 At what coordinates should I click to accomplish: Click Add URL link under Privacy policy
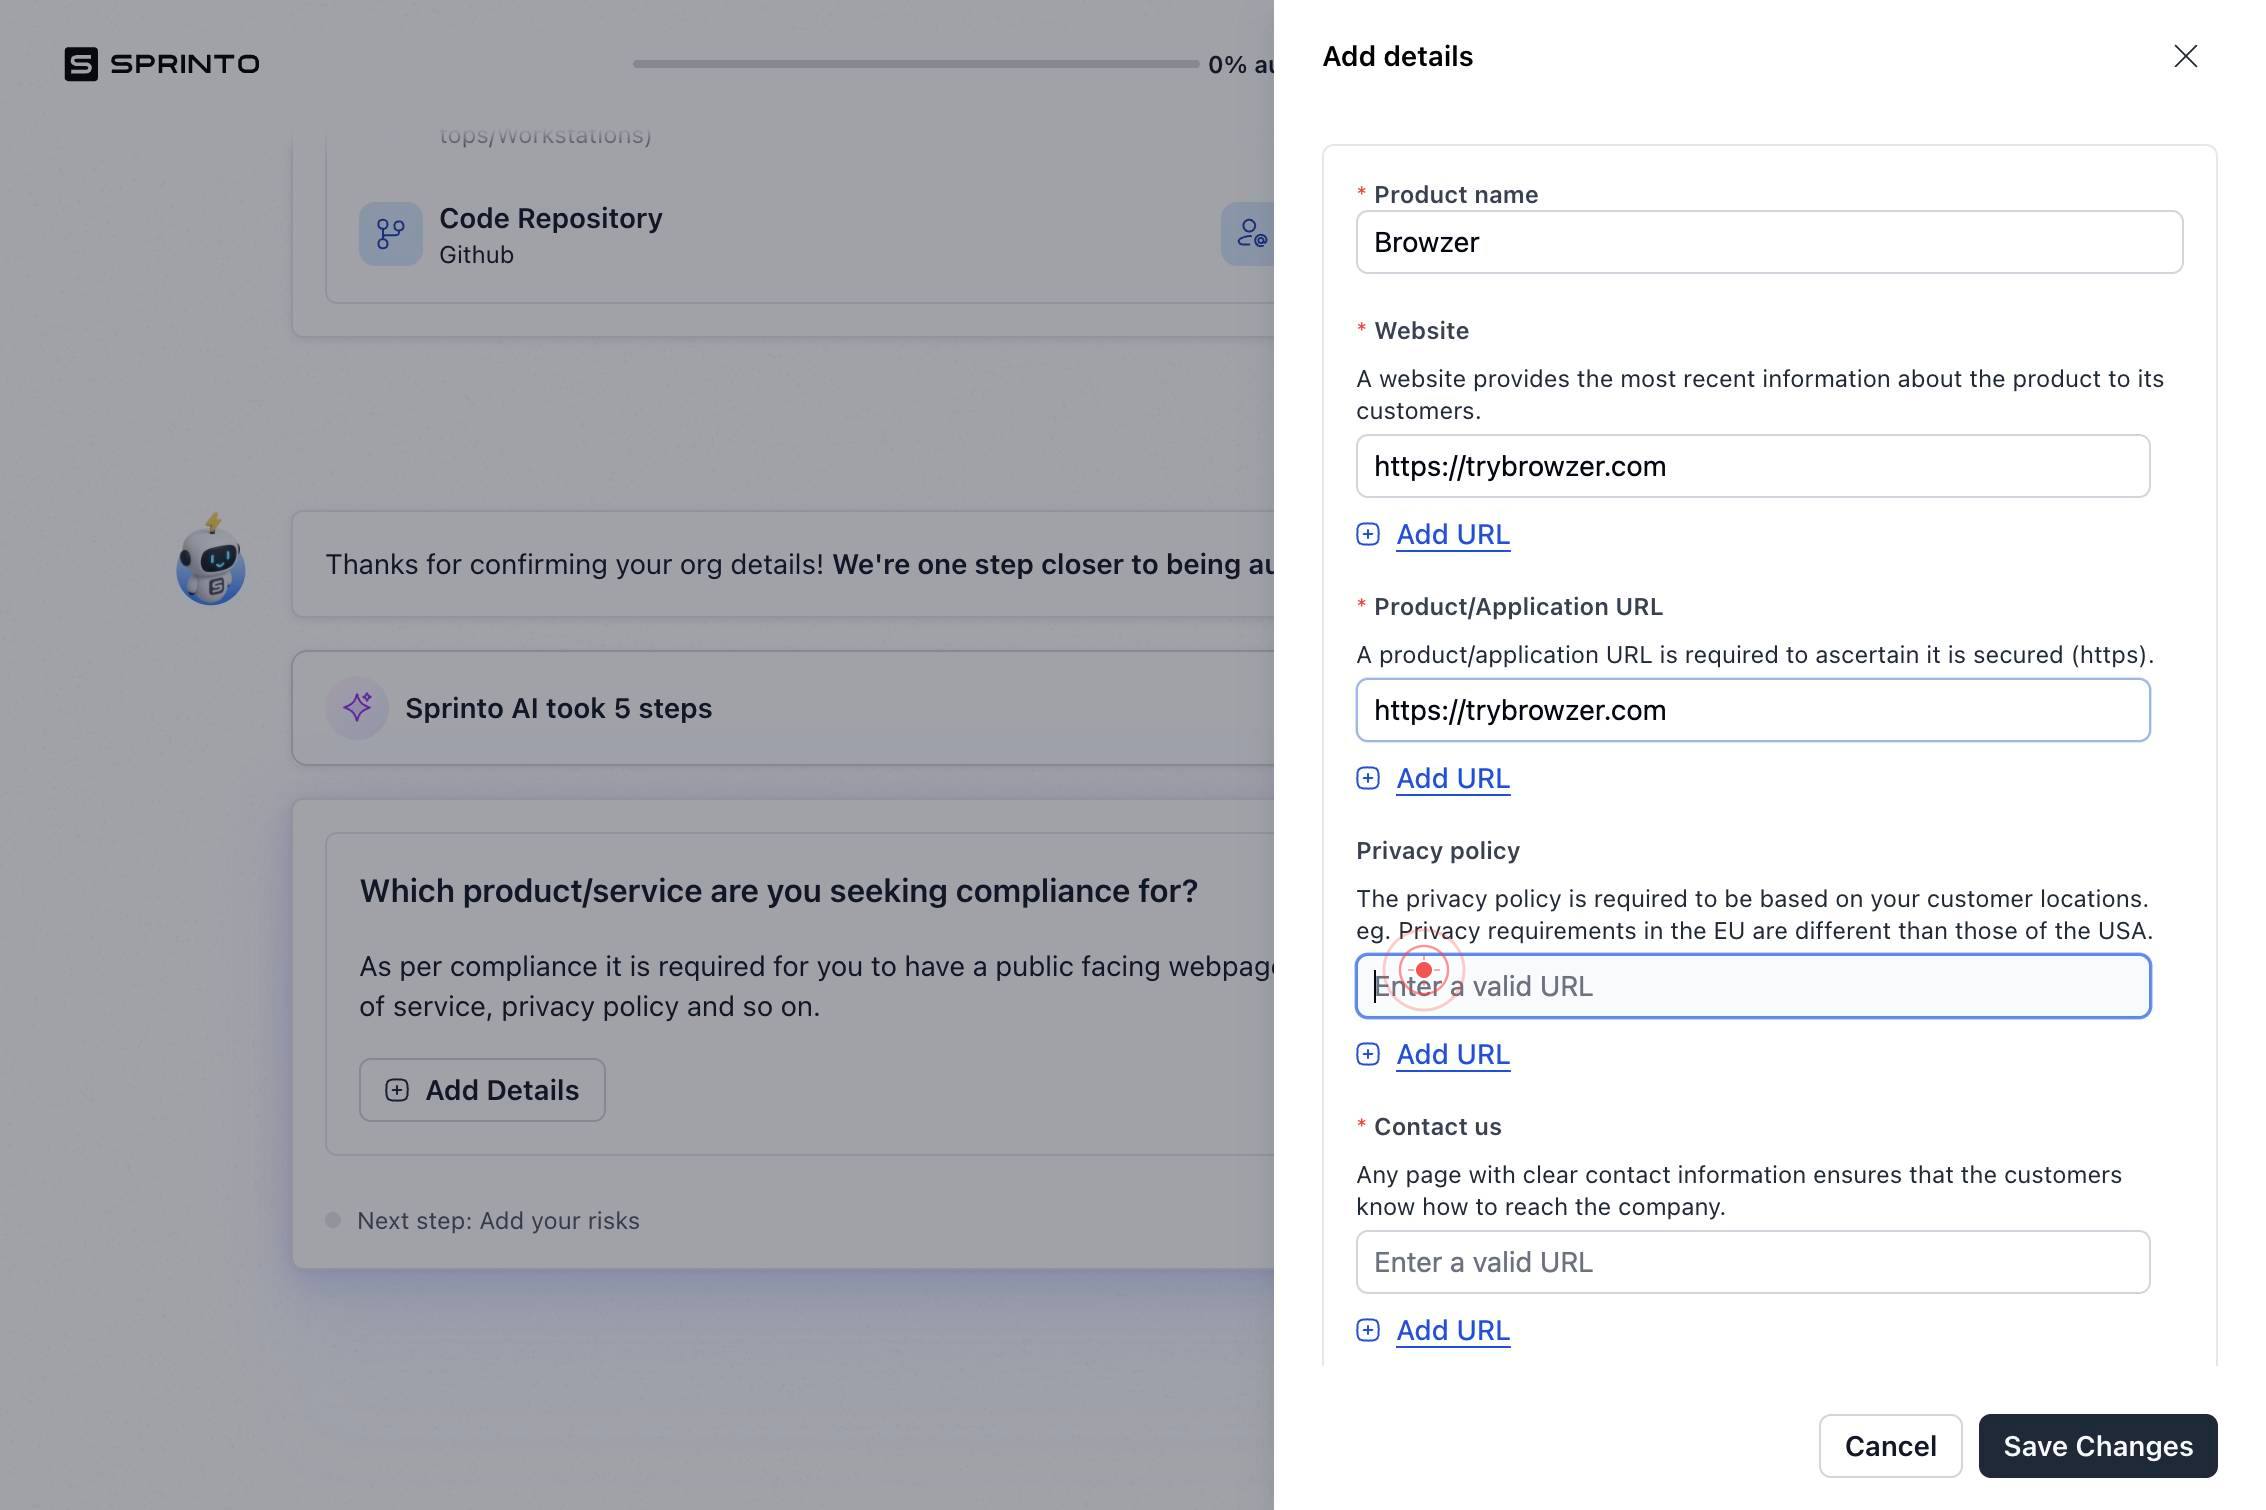pyautogui.click(x=1453, y=1054)
